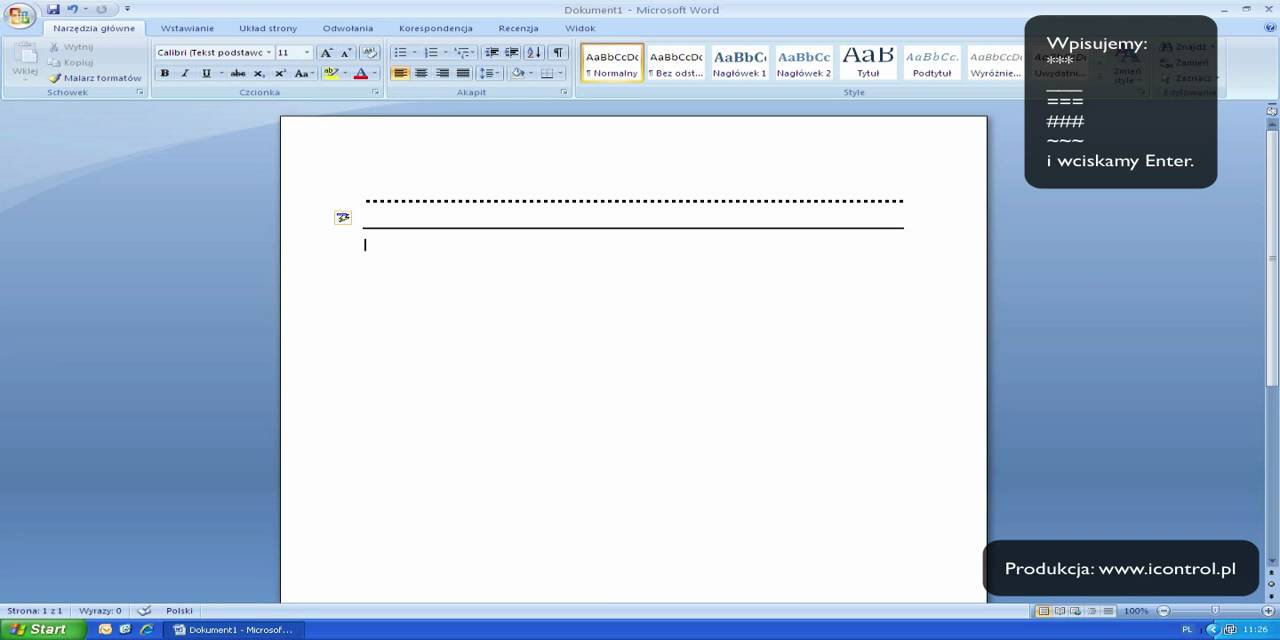Click the Wytnij cut button
The width and height of the screenshot is (1280, 640).
pos(70,47)
